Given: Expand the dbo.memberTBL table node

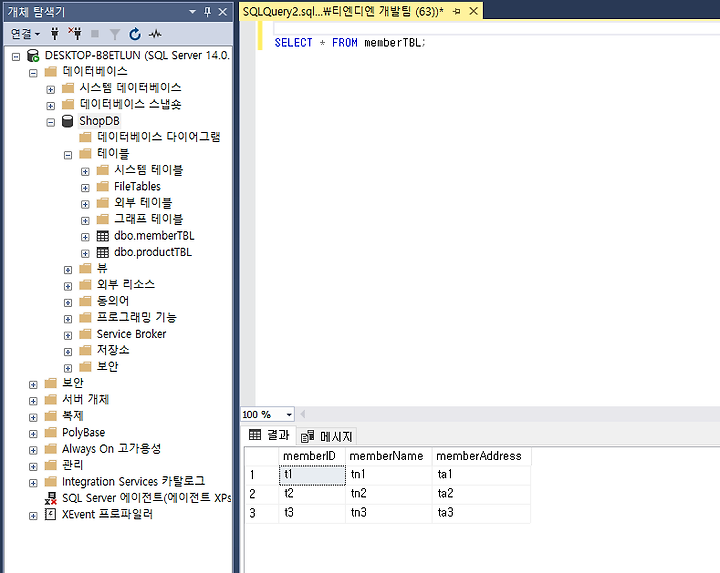Looking at the screenshot, I should (x=85, y=237).
